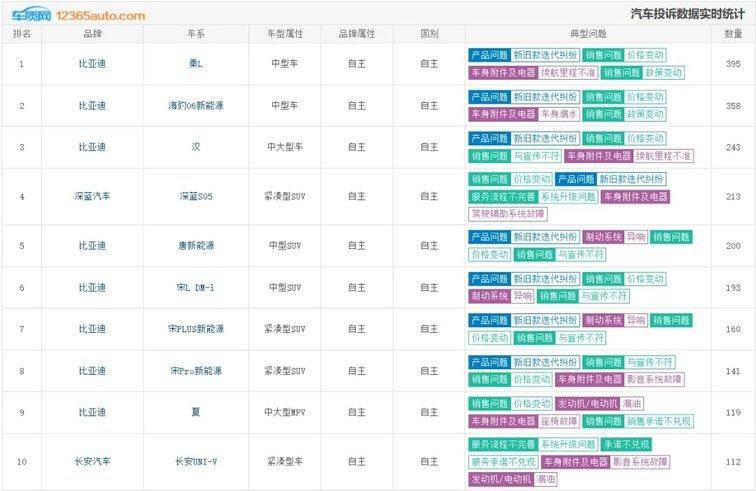The image size is (756, 491).
Task: Select the 243 complaint count
Action: click(x=733, y=147)
